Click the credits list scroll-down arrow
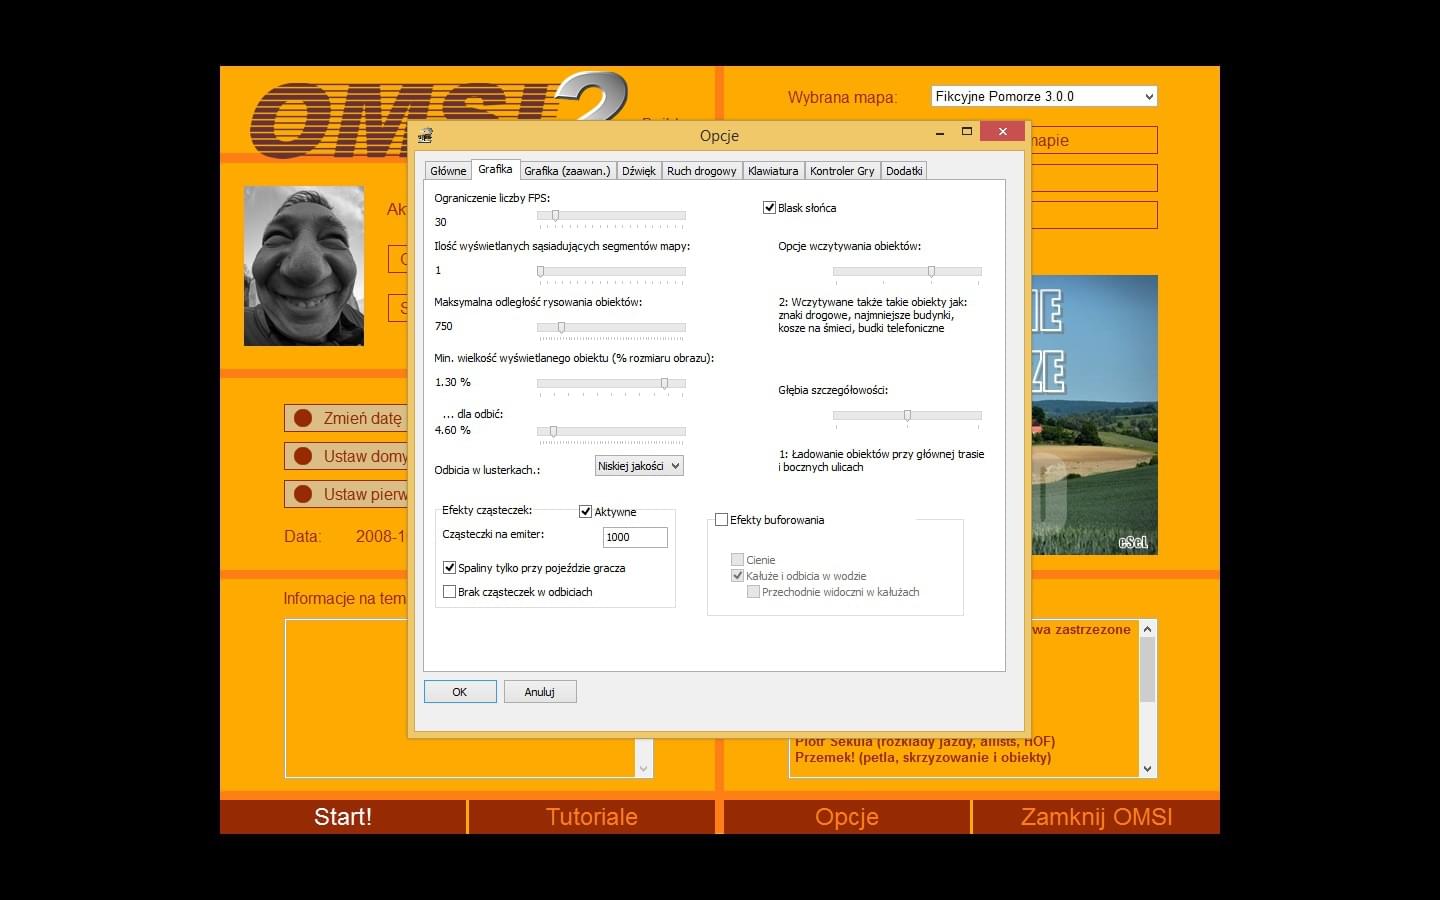This screenshot has width=1440, height=900. (x=1147, y=769)
